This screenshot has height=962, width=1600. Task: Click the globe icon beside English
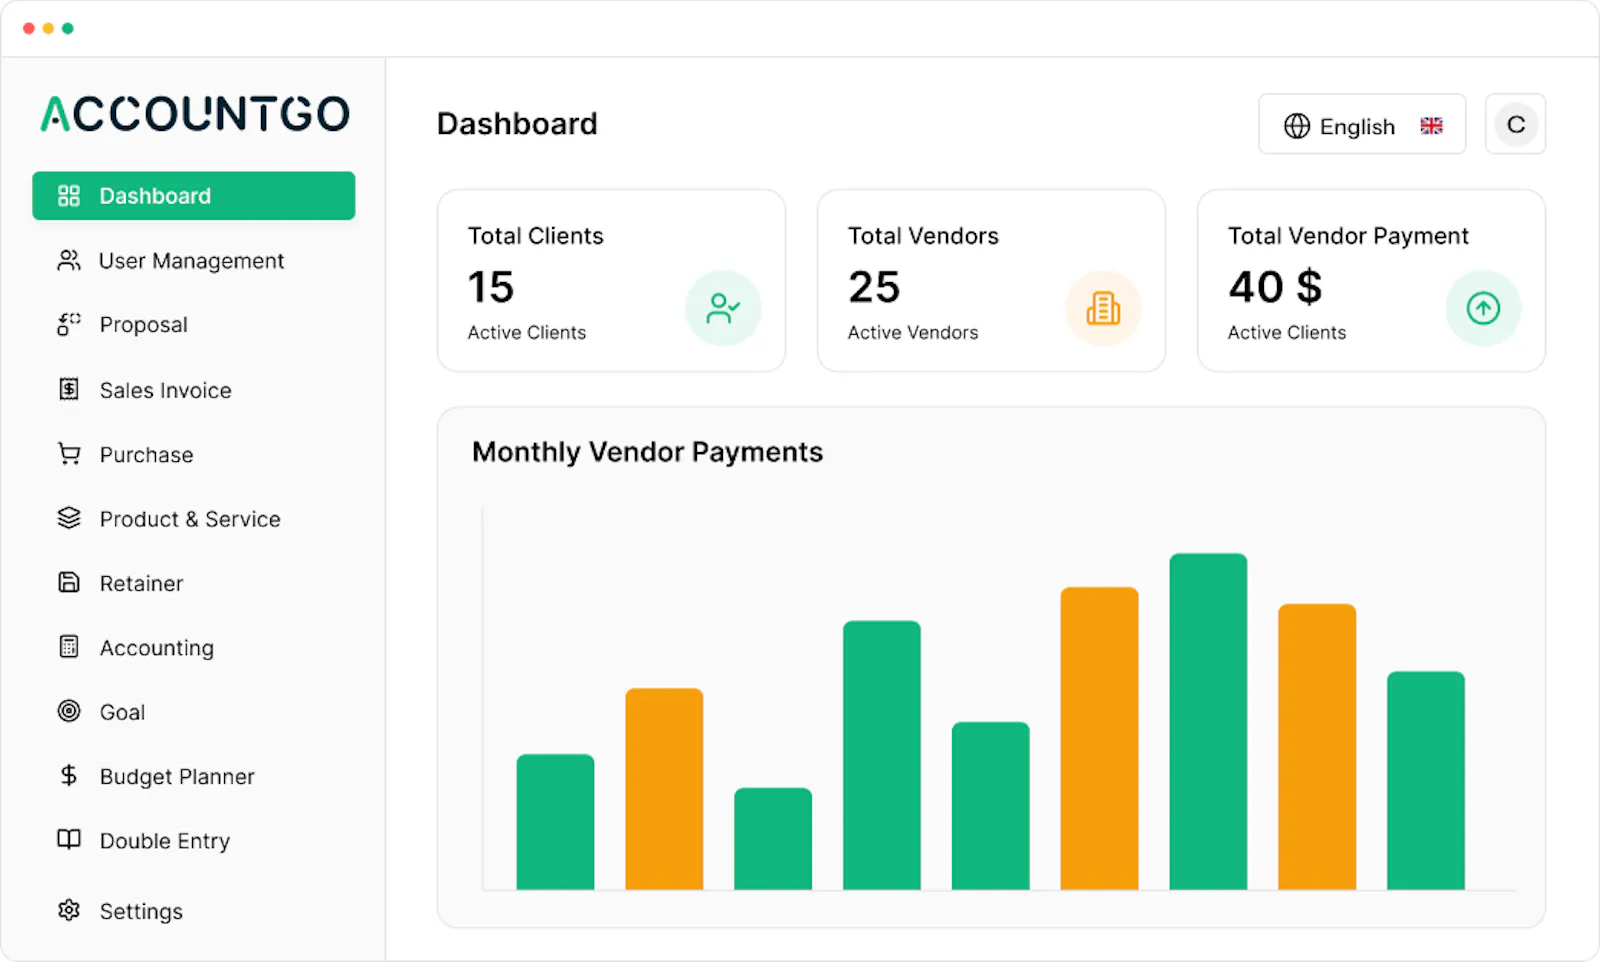point(1297,126)
